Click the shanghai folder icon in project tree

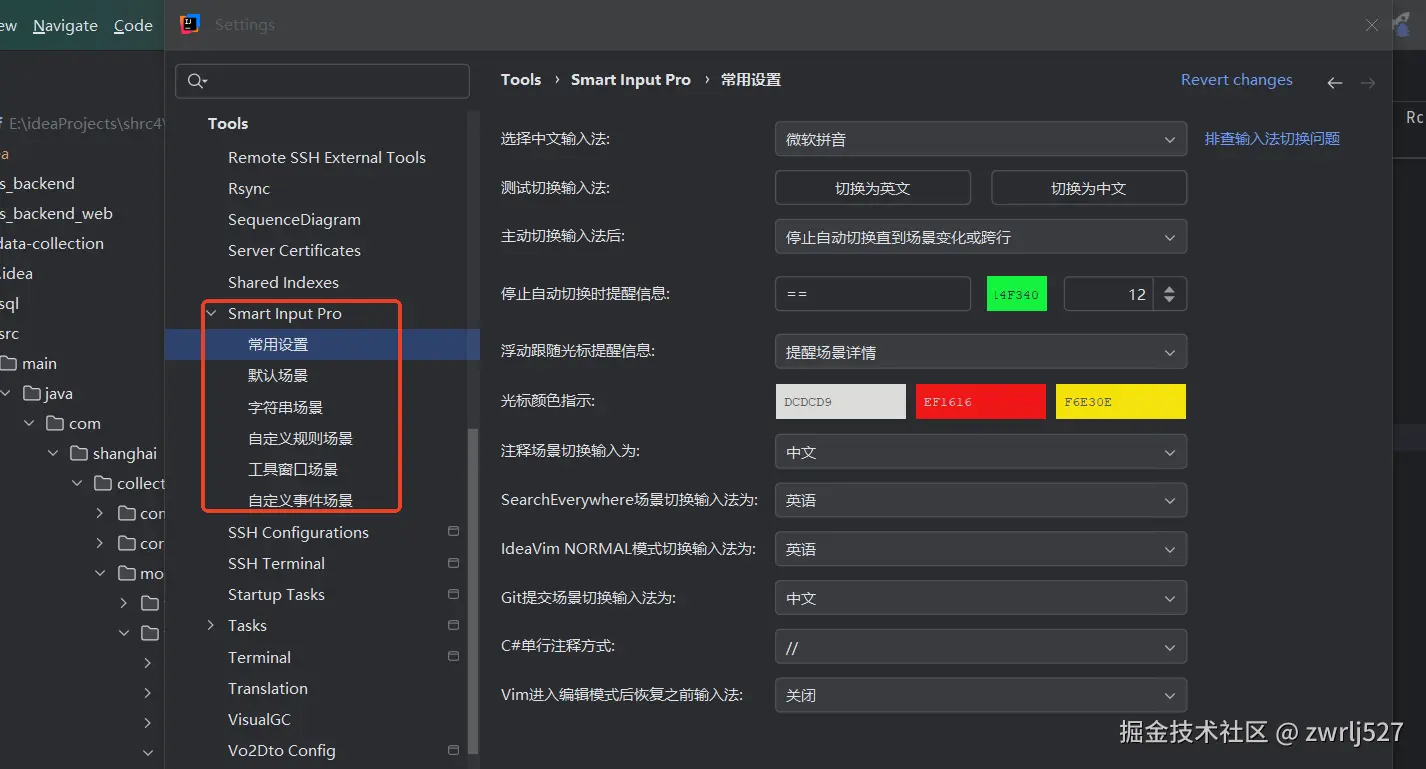[79, 453]
